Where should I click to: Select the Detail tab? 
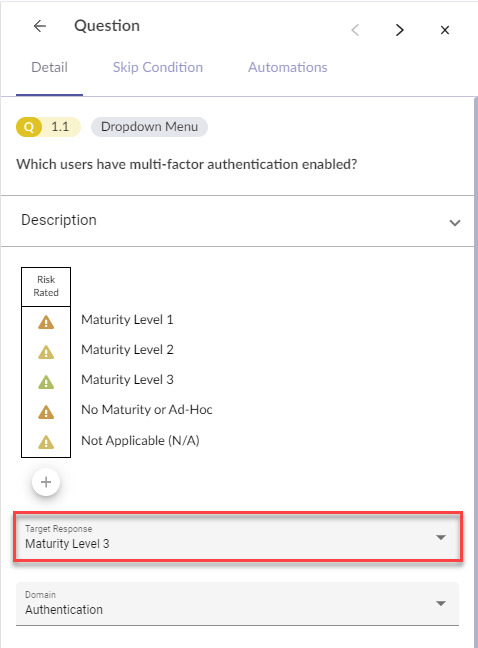point(50,67)
